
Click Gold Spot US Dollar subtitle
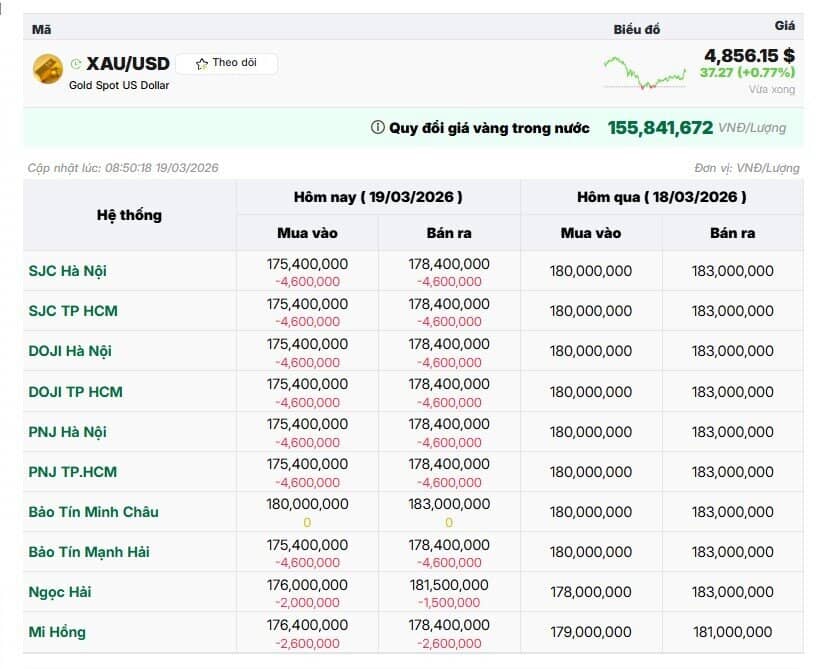(119, 85)
